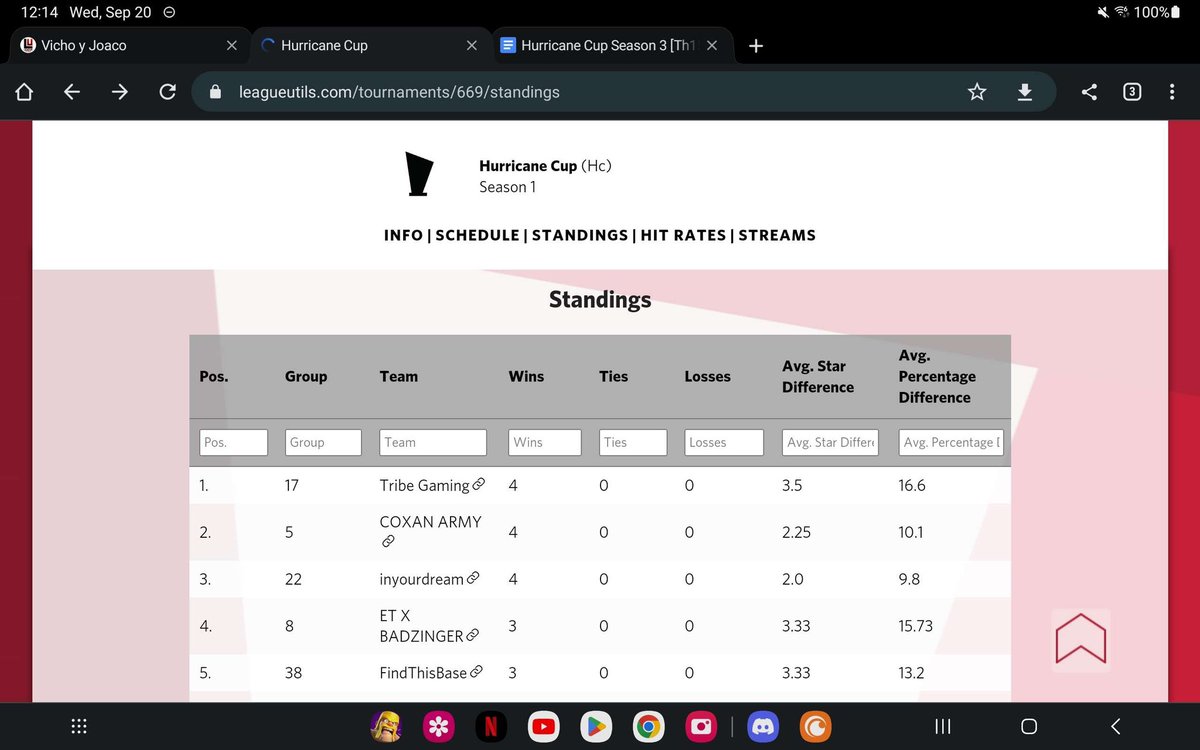The height and width of the screenshot is (750, 1200).
Task: Open Chrome from the taskbar
Action: pos(649,727)
